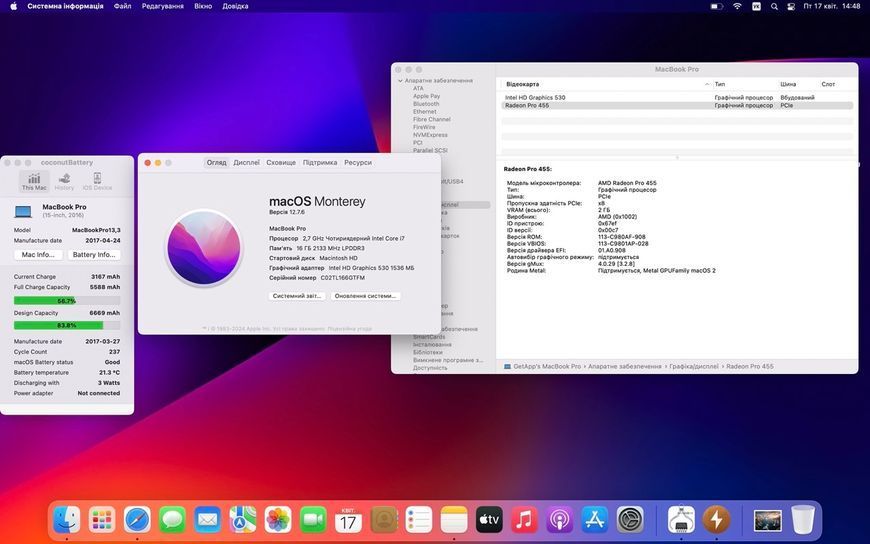The width and height of the screenshot is (870, 544).
Task: Click the Слот column header
Action: click(828, 84)
